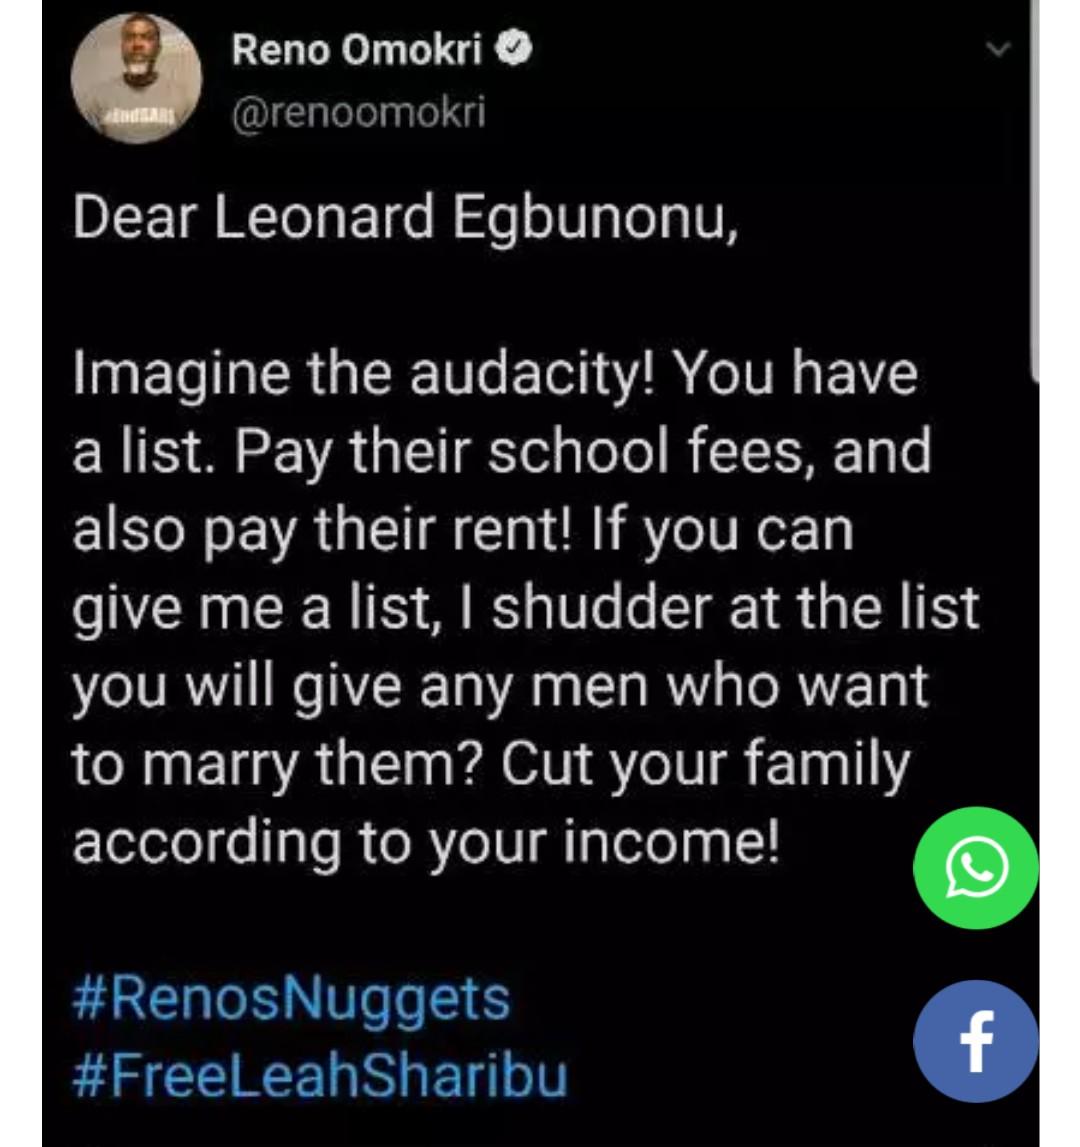The width and height of the screenshot is (1080, 1147).
Task: Click 'according to your income!' closing line
Action: (x=427, y=842)
